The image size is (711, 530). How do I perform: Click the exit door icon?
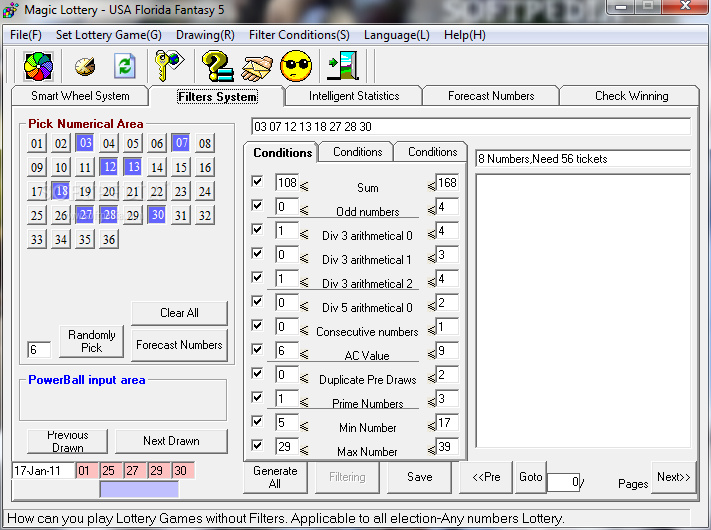(343, 66)
